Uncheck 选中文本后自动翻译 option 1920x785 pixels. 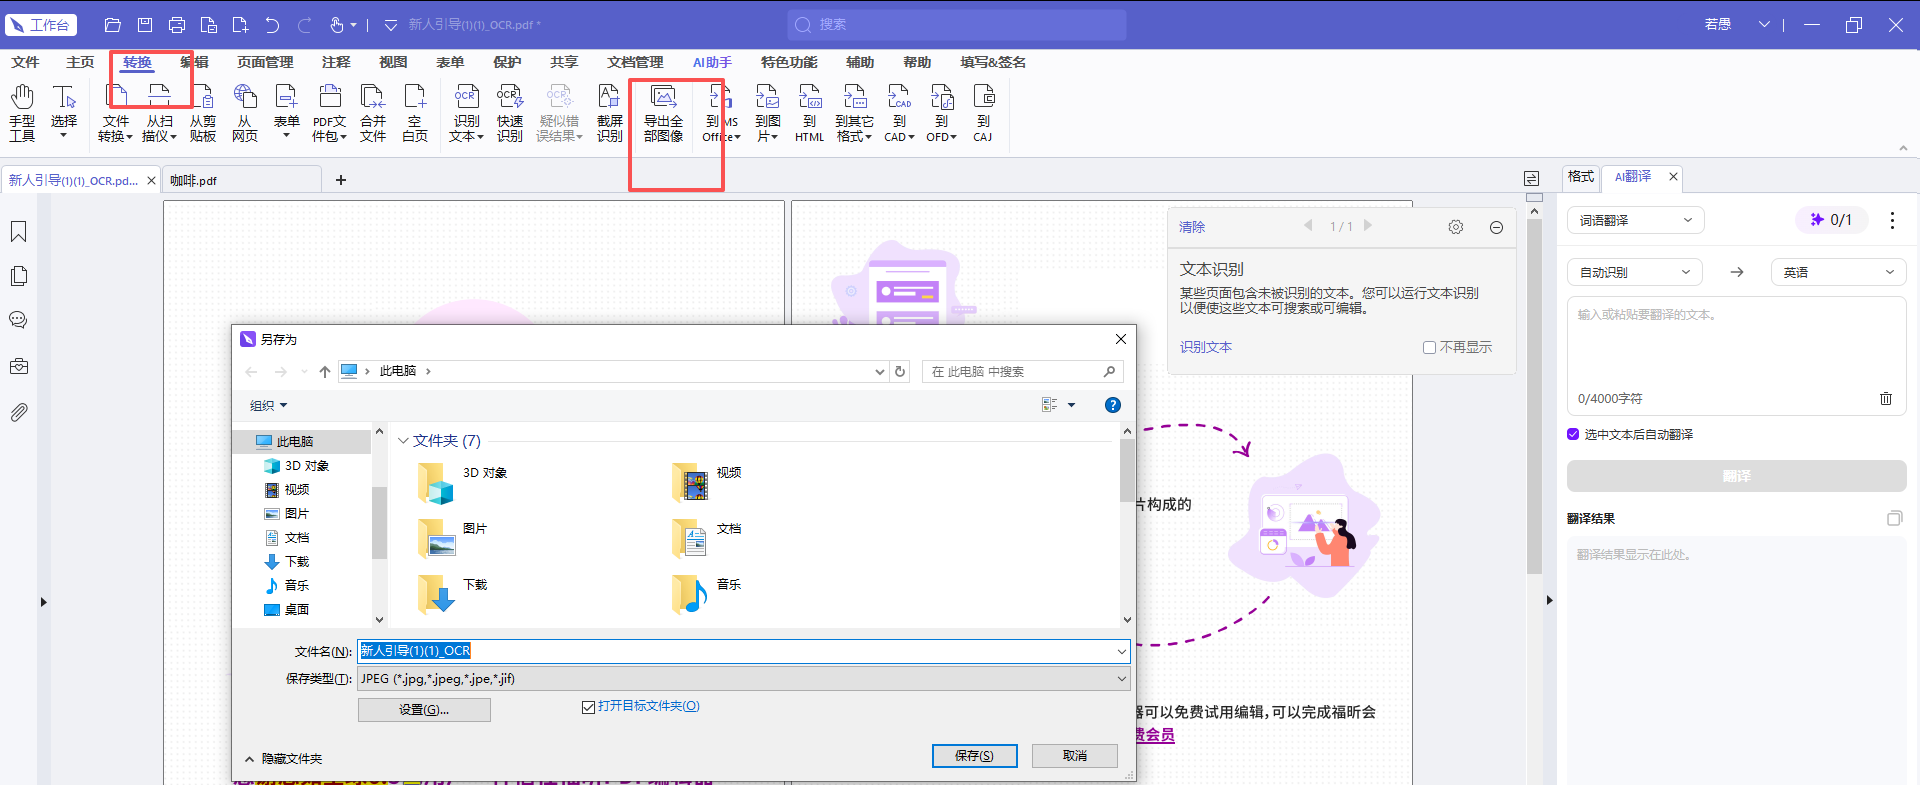1573,434
